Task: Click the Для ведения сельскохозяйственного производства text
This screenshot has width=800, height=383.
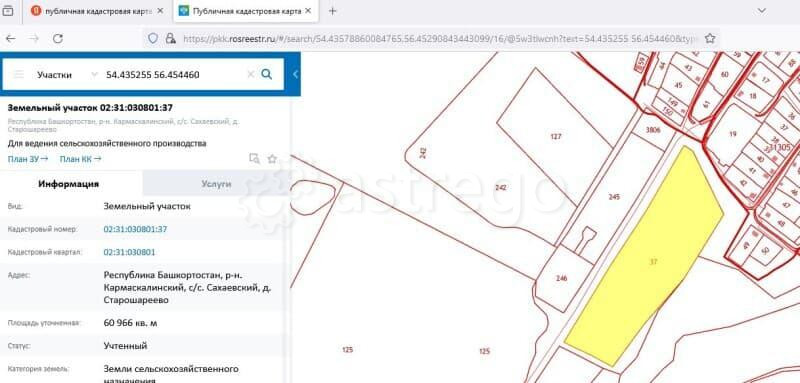Action: 107,144
